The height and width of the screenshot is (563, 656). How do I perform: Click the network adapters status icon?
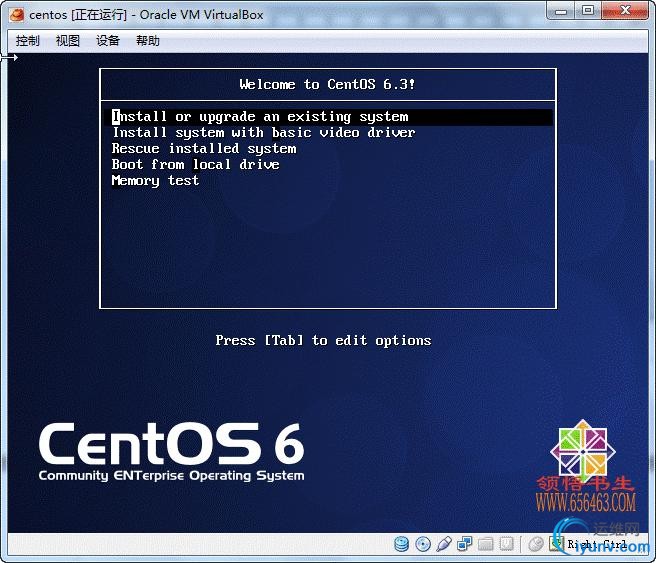[464, 544]
